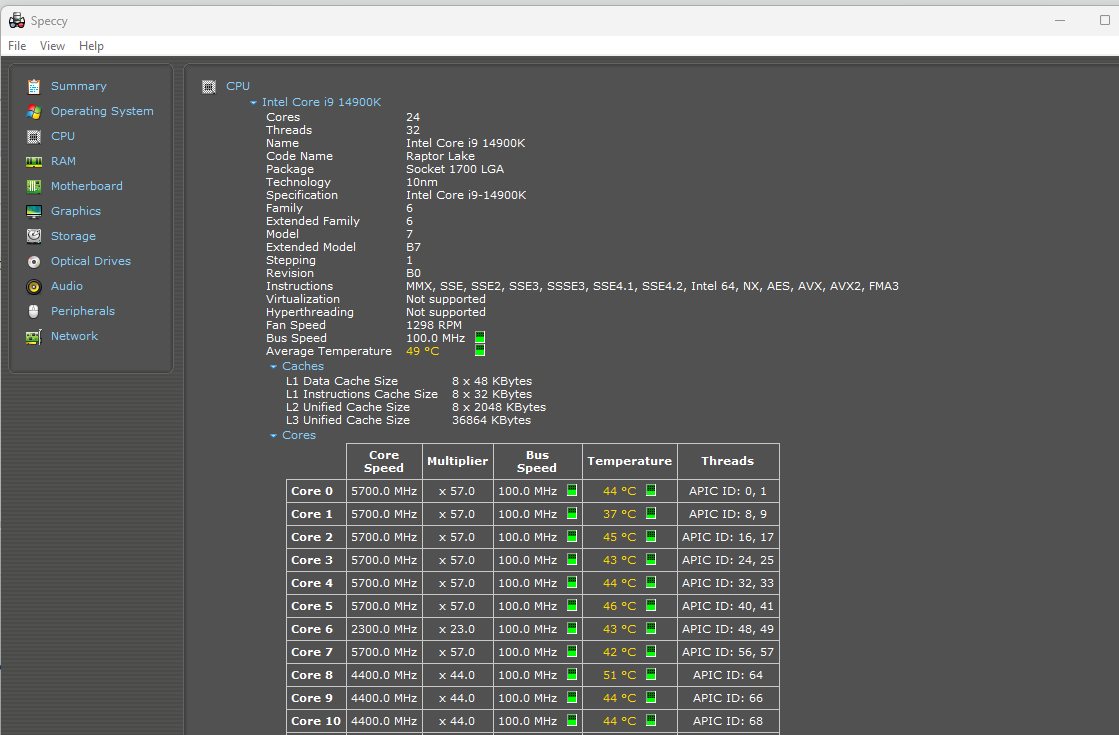This screenshot has width=1119, height=735.
Task: Open the File menu
Action: click(x=17, y=46)
